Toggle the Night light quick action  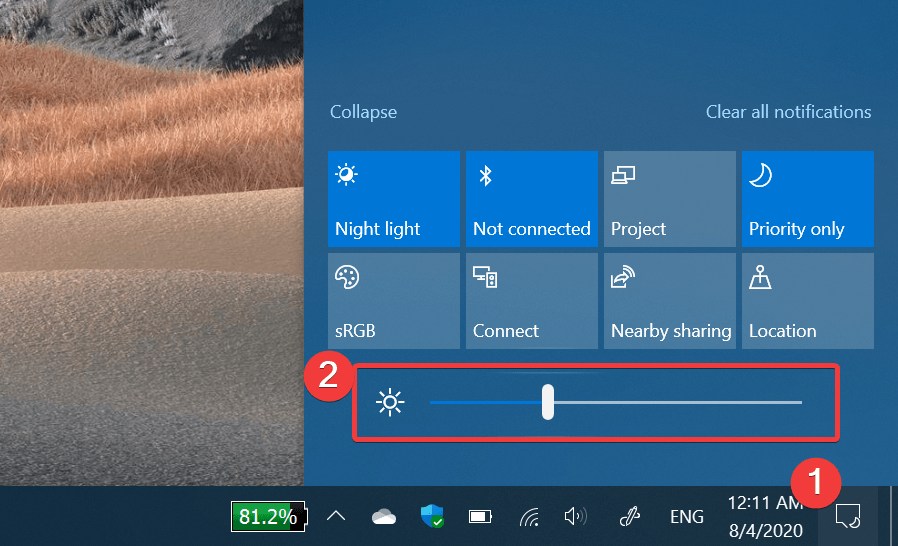pyautogui.click(x=393, y=199)
